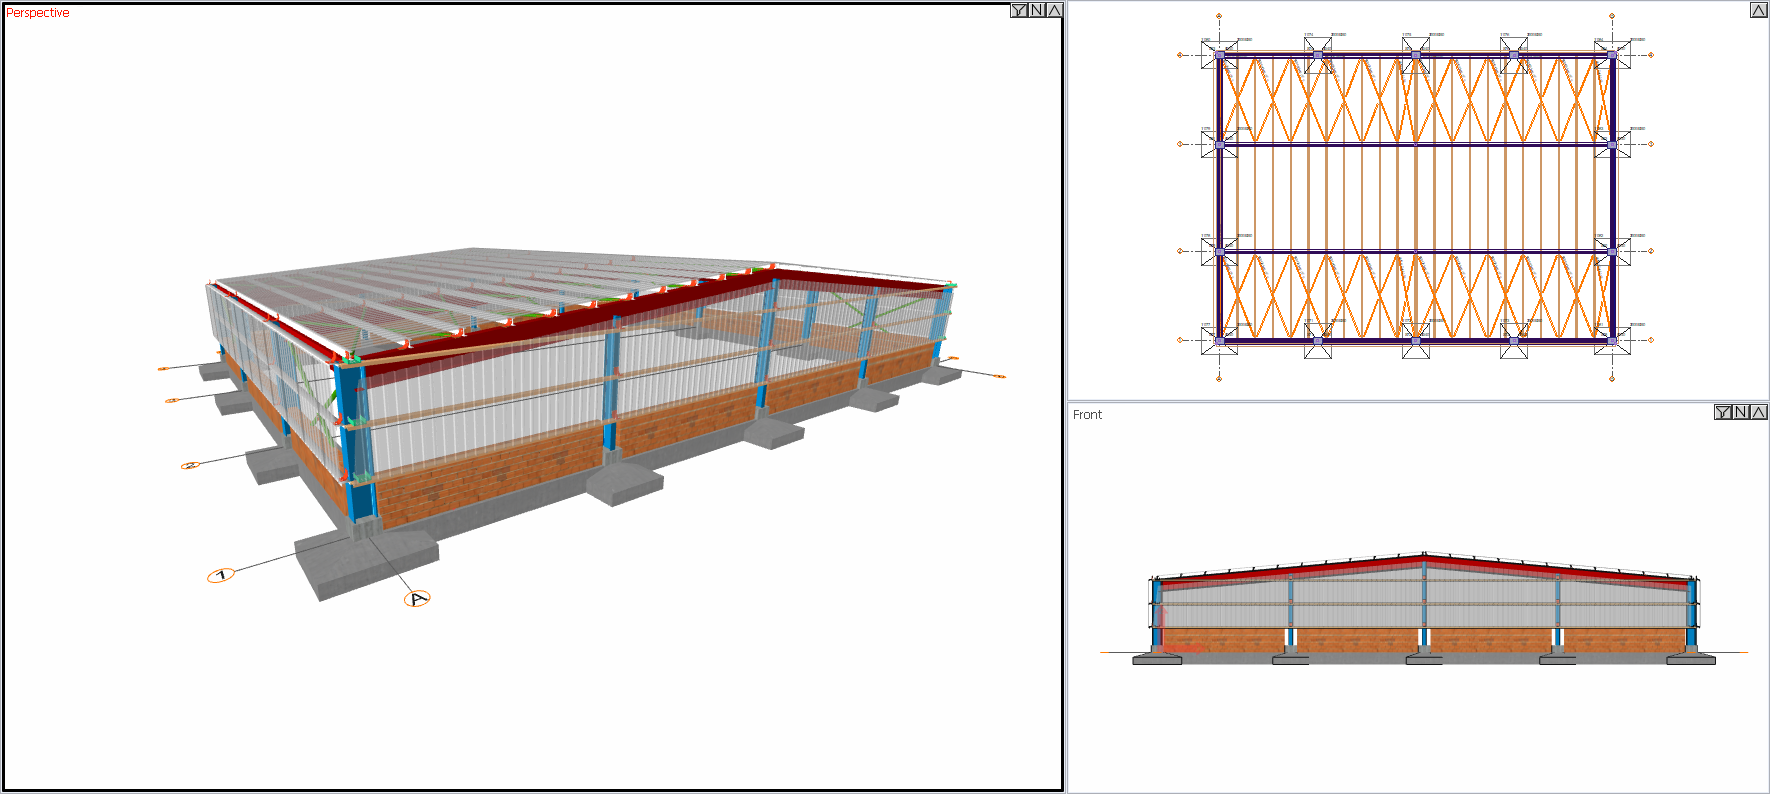The image size is (1770, 794).
Task: Select the red Perspective viewport label
Action: pyautogui.click(x=38, y=13)
